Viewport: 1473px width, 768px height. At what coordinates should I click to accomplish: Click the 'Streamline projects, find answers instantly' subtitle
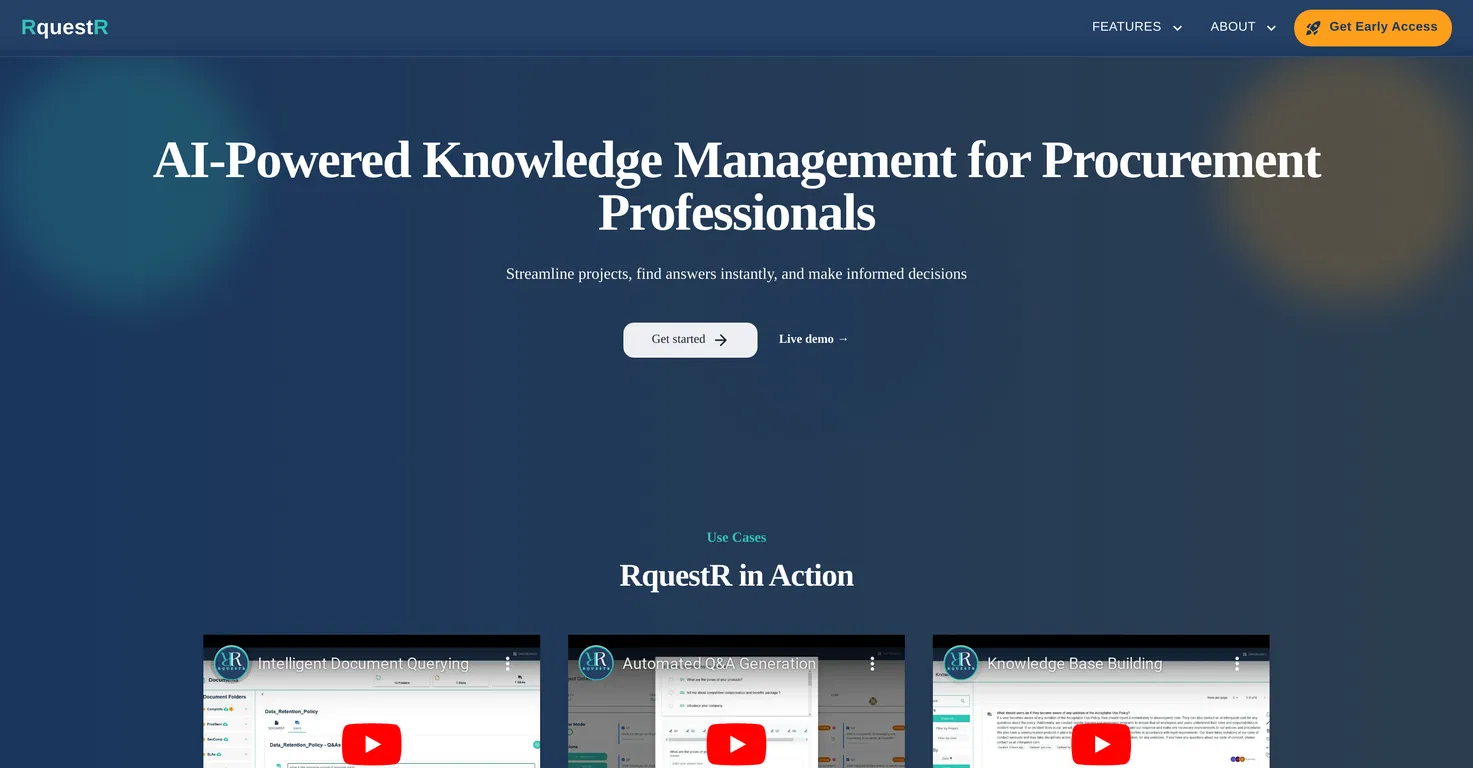point(737,274)
